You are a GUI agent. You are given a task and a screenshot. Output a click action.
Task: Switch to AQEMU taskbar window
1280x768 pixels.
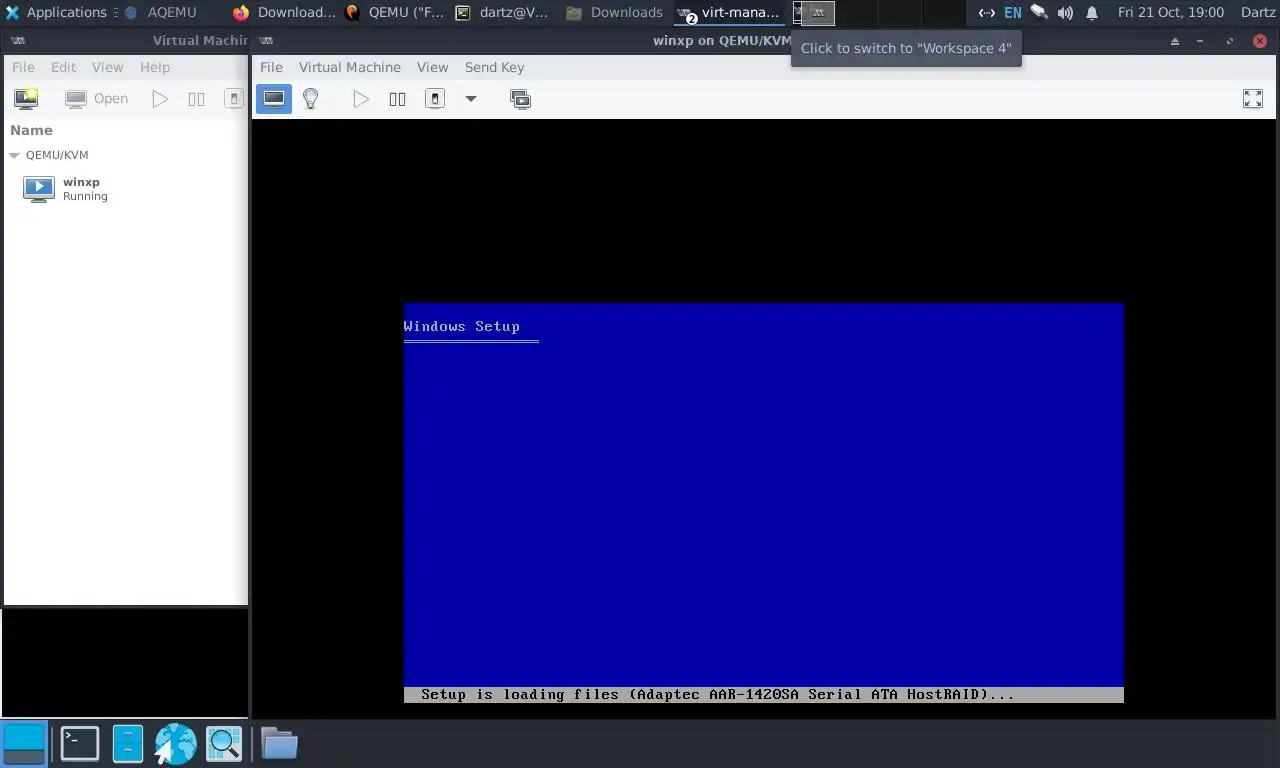click(x=160, y=12)
